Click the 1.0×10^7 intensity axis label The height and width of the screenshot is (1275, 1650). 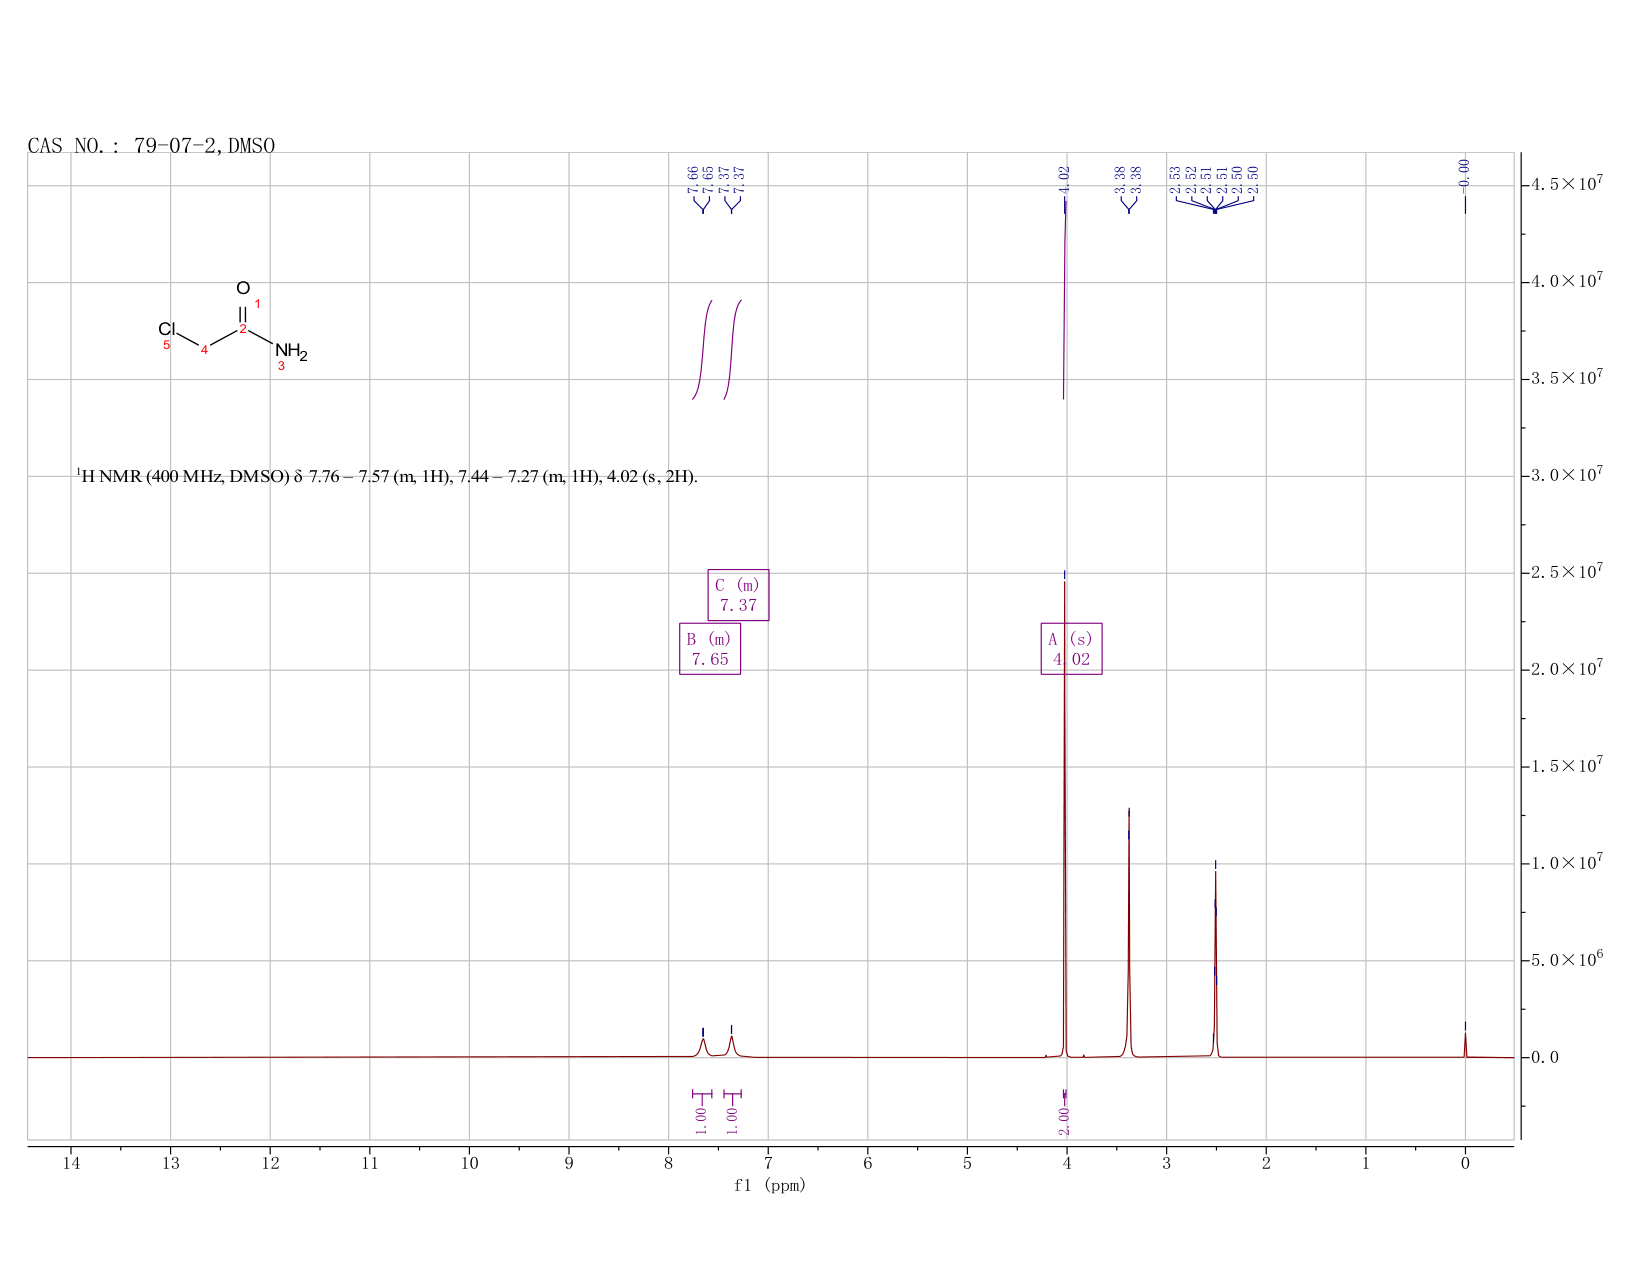point(1567,864)
